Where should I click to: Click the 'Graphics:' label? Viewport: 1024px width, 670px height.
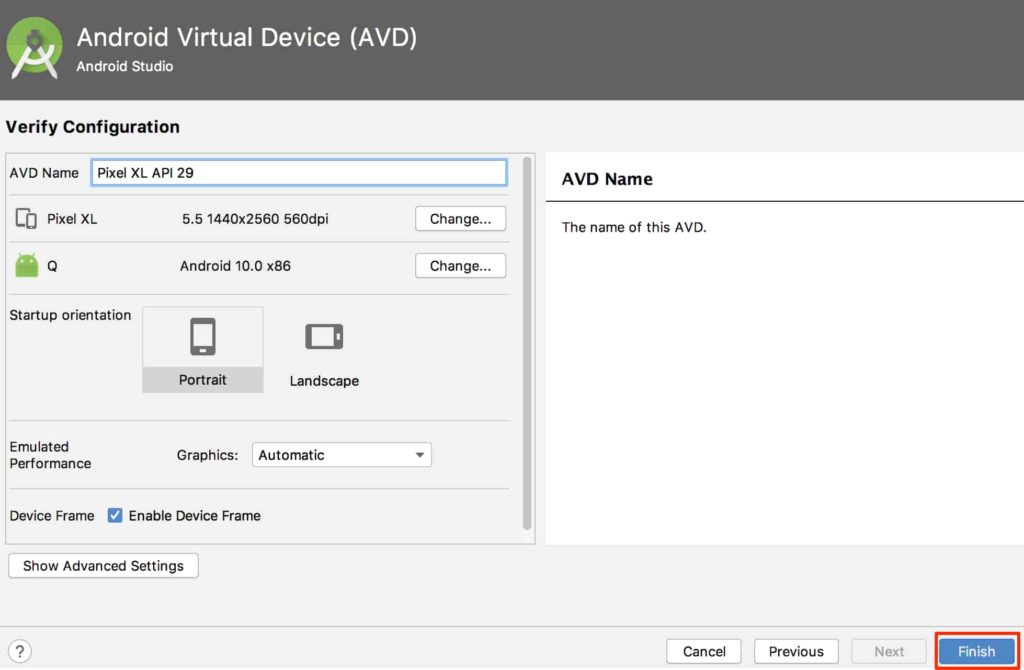pos(207,455)
